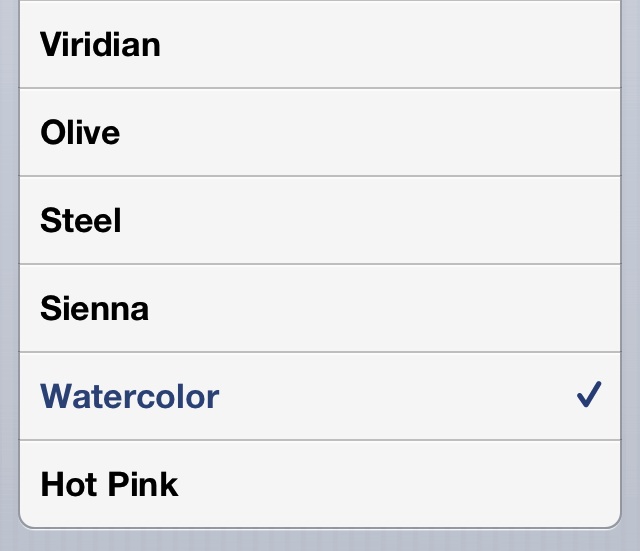Deselect Watercolor via its checkmark

pyautogui.click(x=588, y=396)
